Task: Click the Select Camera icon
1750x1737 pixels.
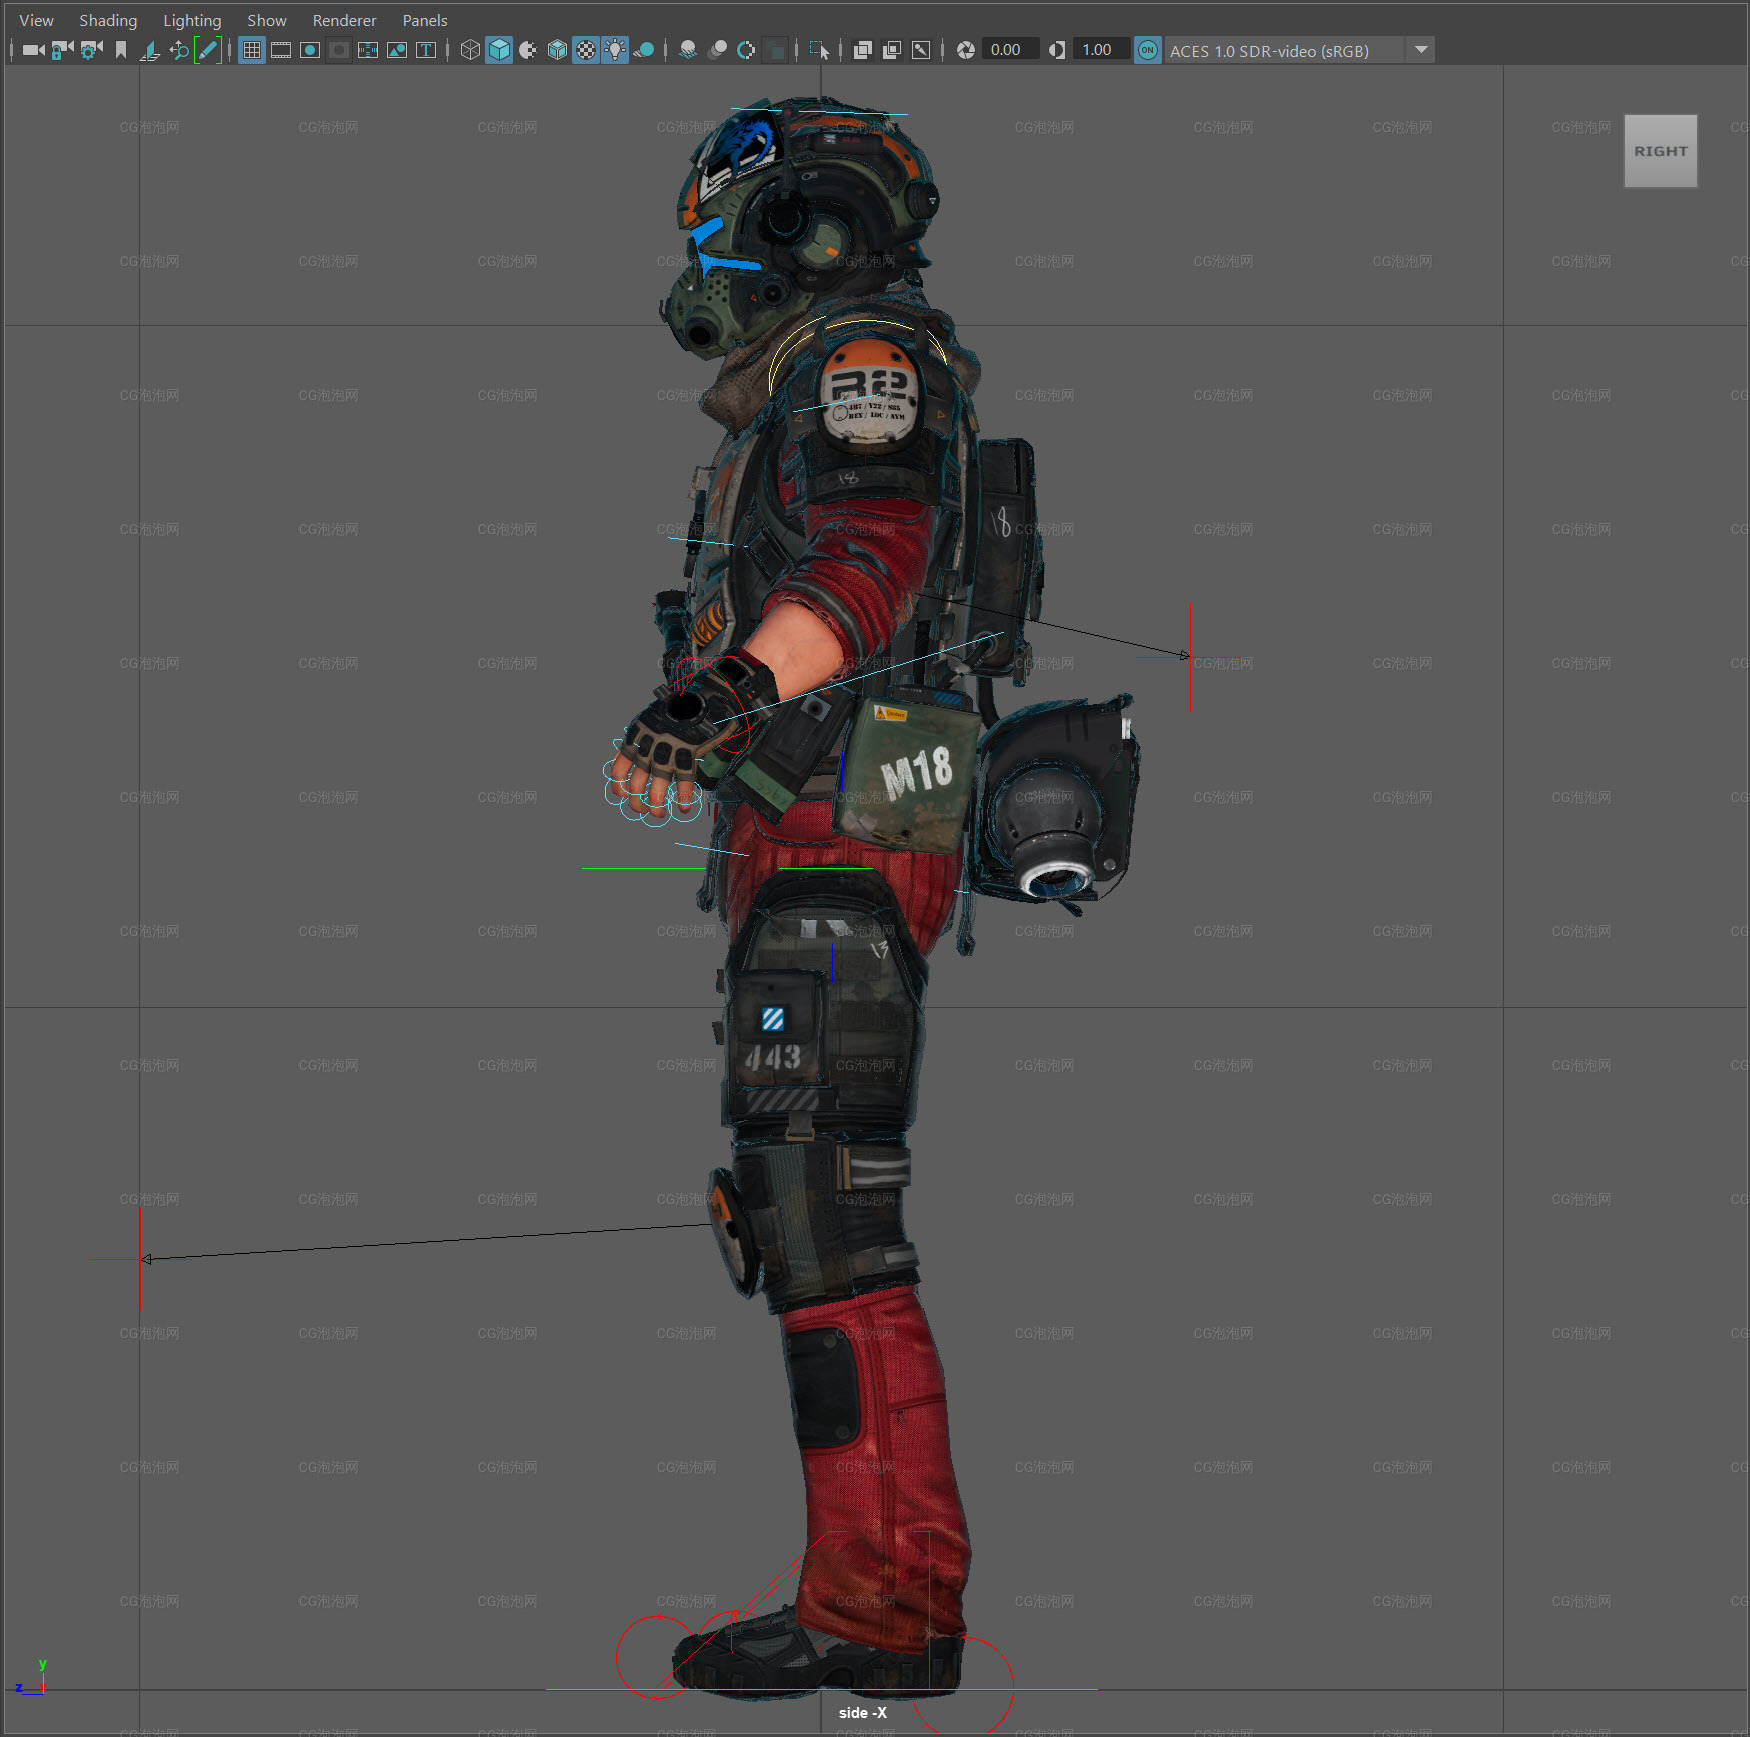Action: click(34, 50)
